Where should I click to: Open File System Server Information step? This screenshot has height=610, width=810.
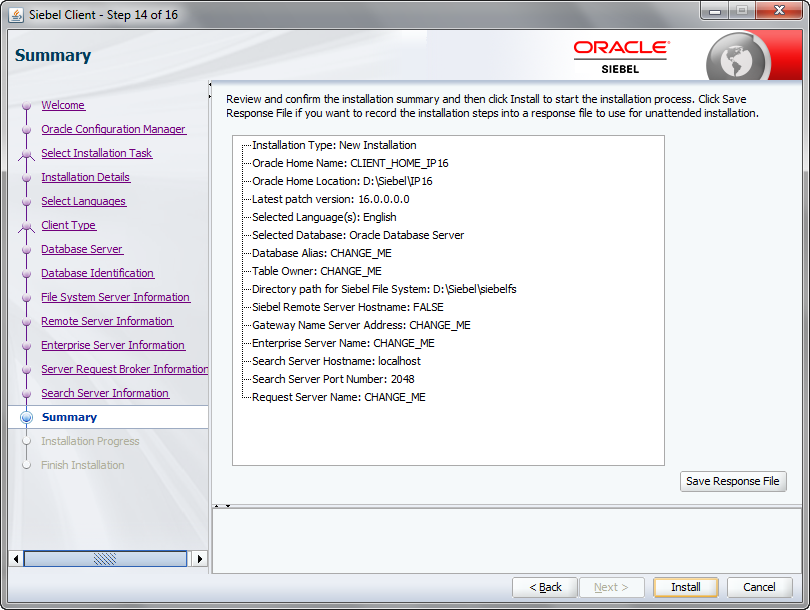(x=115, y=297)
